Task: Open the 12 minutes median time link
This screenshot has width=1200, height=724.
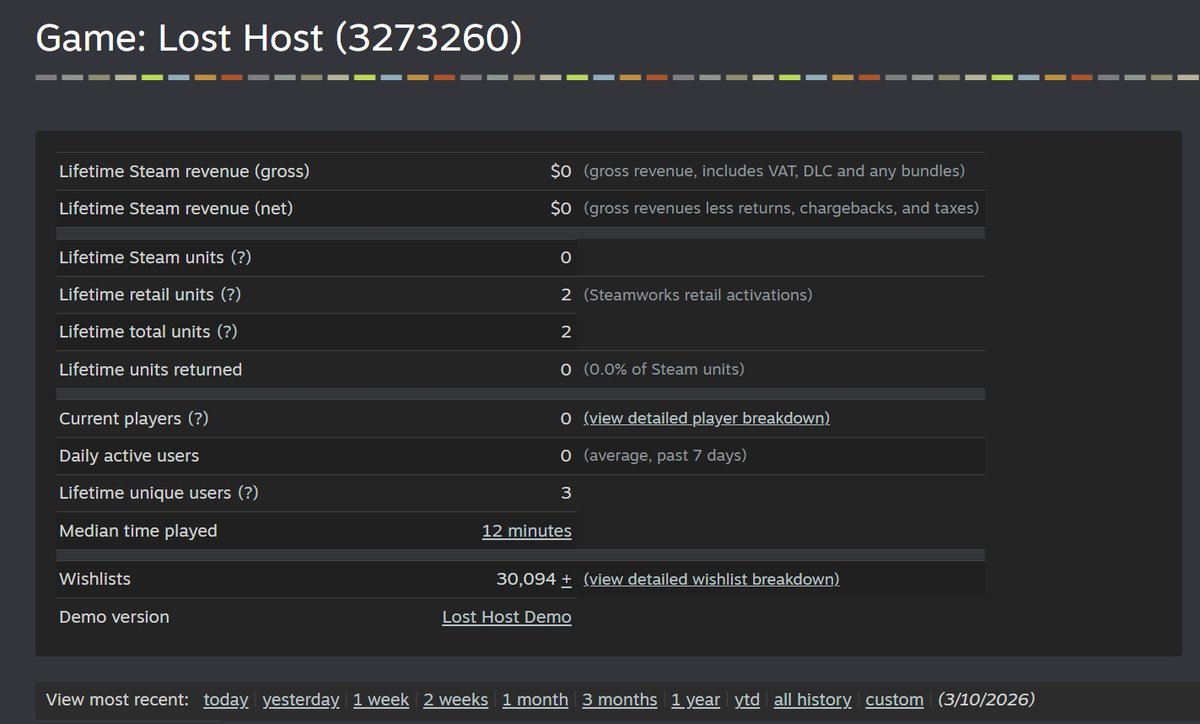Action: [526, 531]
